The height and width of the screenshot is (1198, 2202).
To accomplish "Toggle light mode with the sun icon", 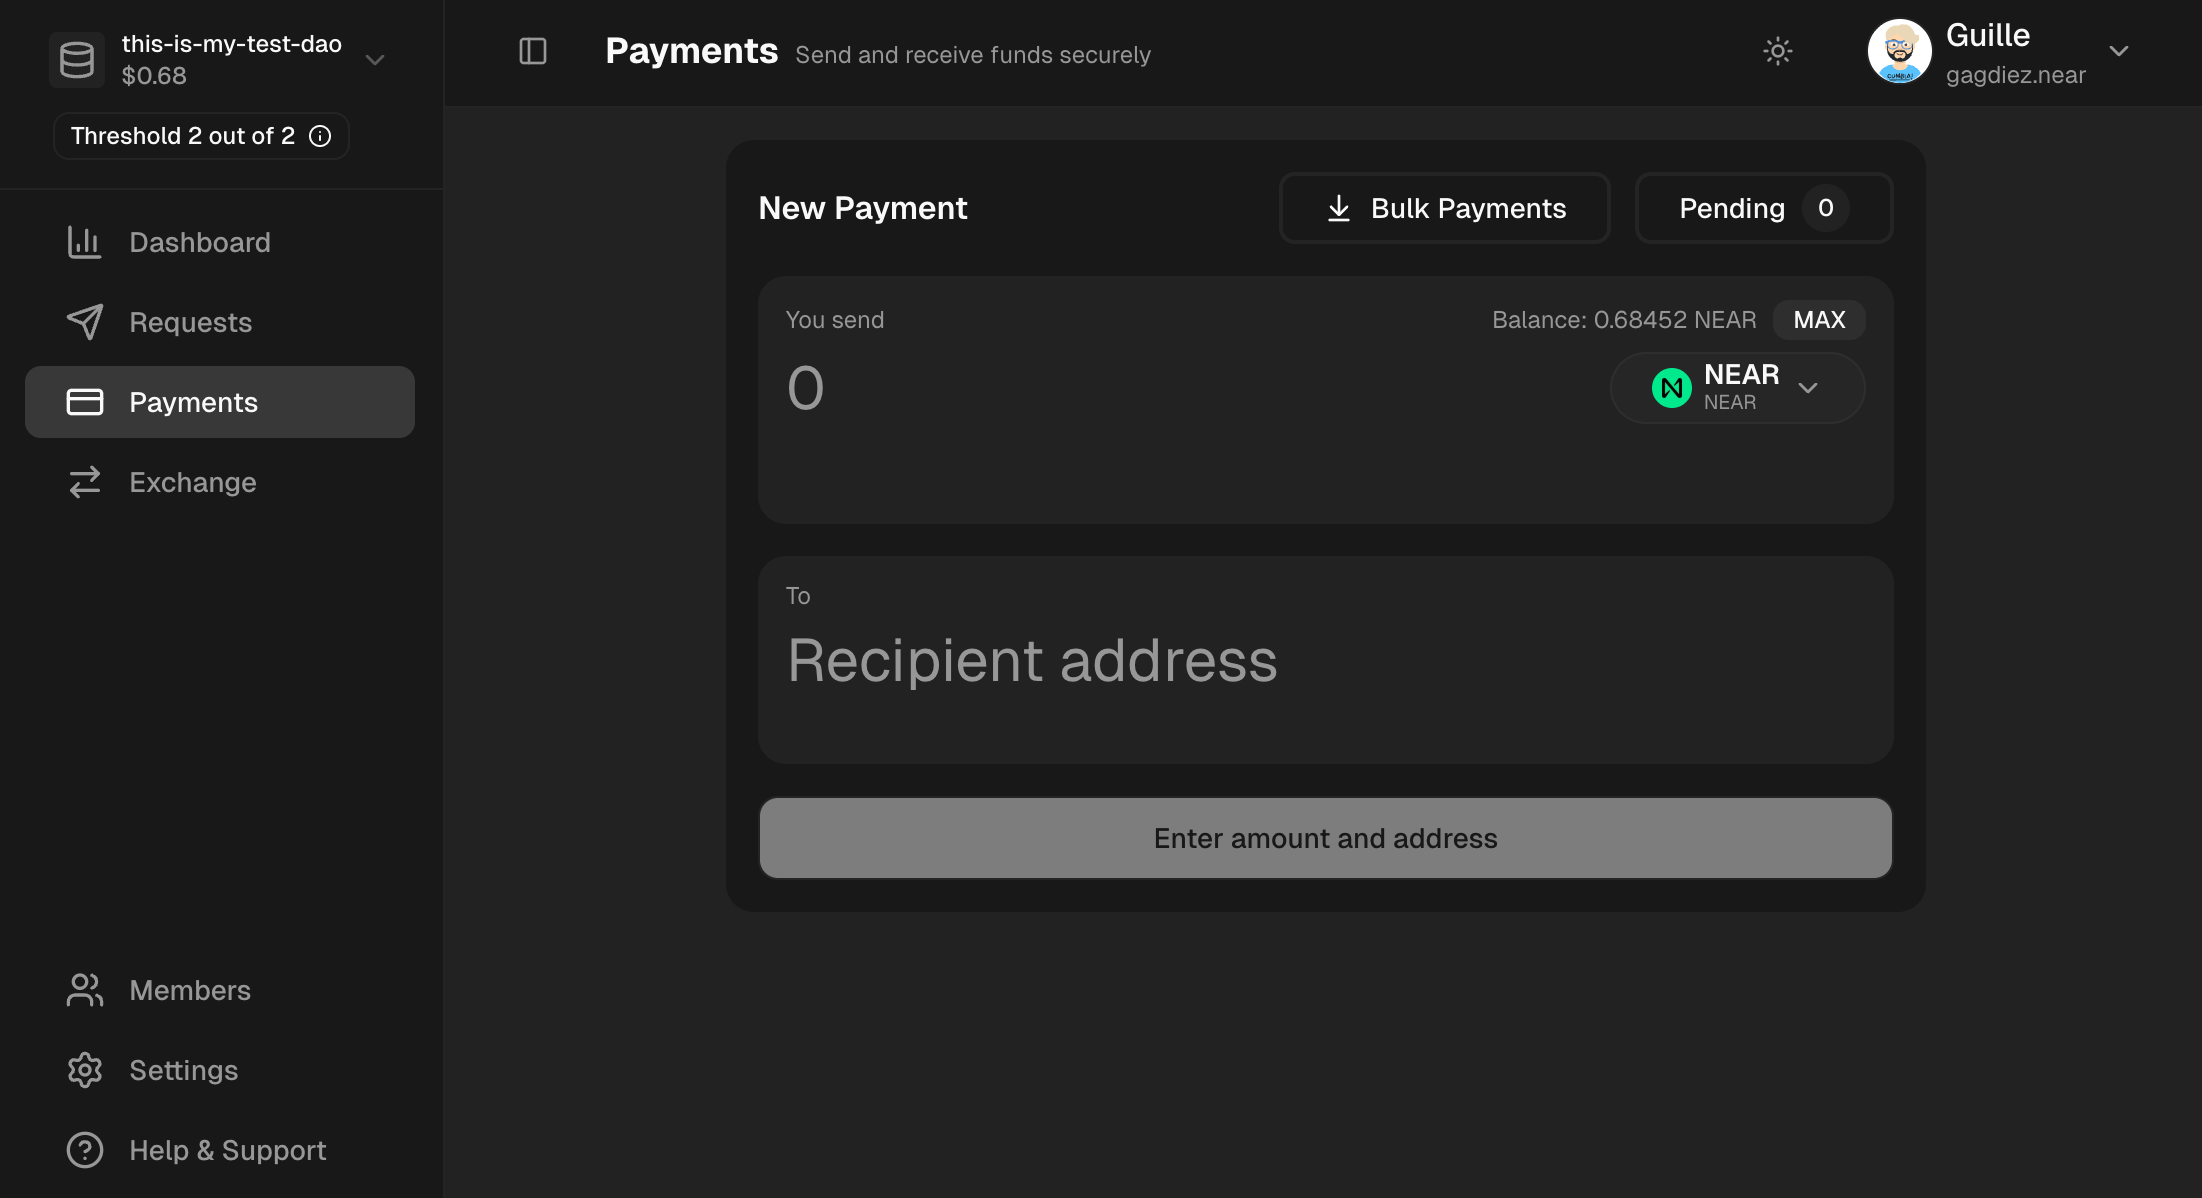I will [x=1778, y=51].
